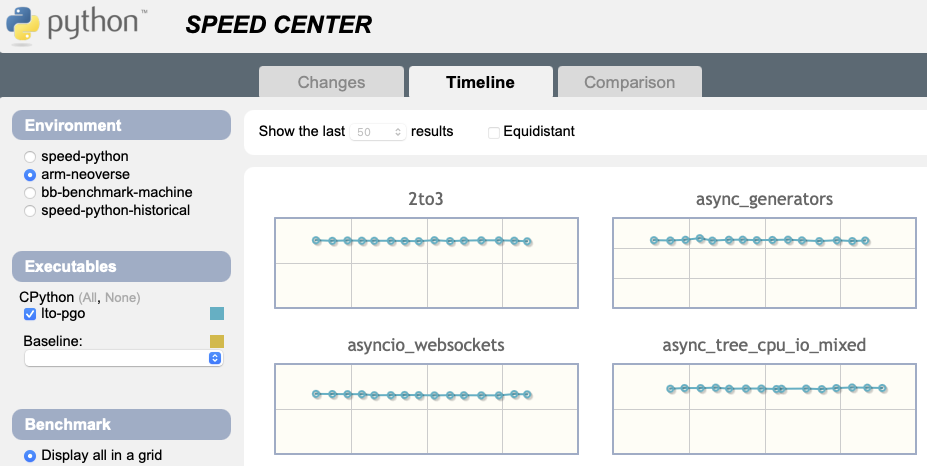Select speed-python-historical environment
Image resolution: width=927 pixels, height=466 pixels.
tap(30, 210)
